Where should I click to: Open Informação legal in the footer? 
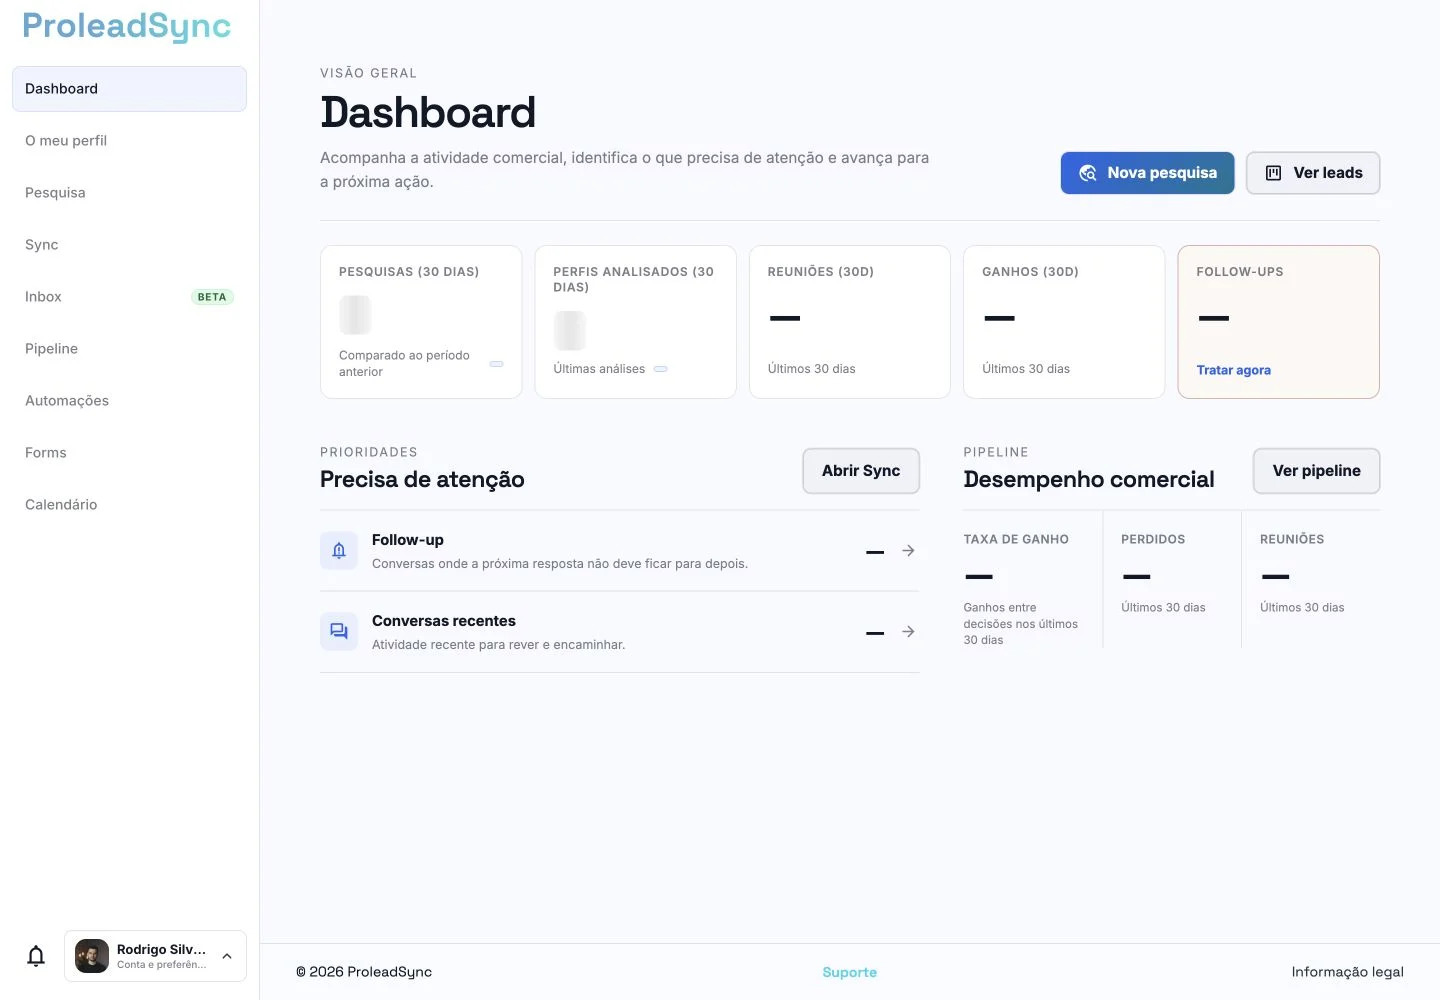click(x=1347, y=972)
